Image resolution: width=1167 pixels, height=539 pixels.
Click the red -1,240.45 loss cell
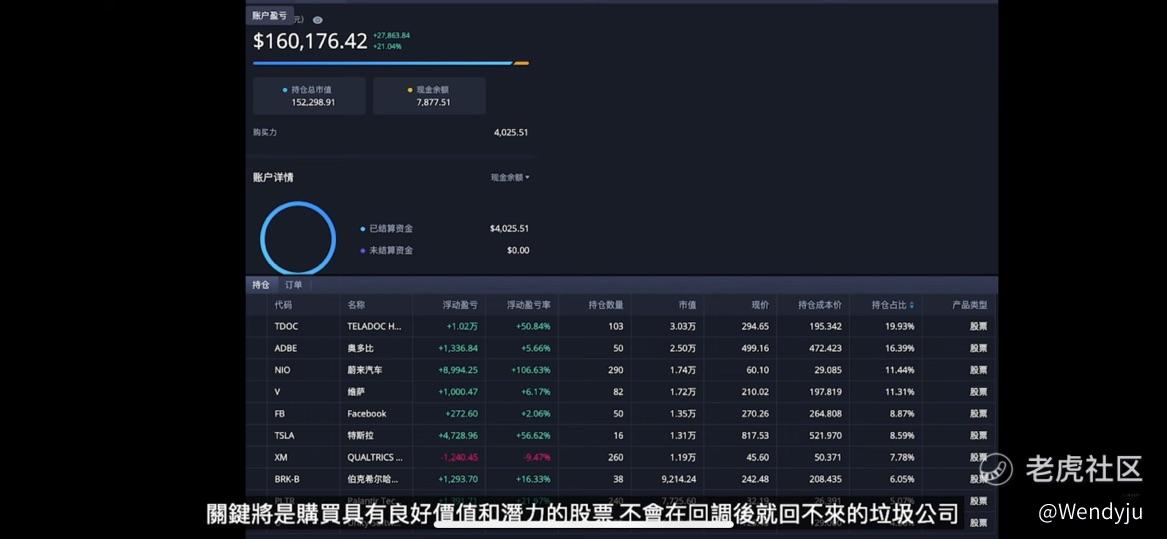(458, 457)
